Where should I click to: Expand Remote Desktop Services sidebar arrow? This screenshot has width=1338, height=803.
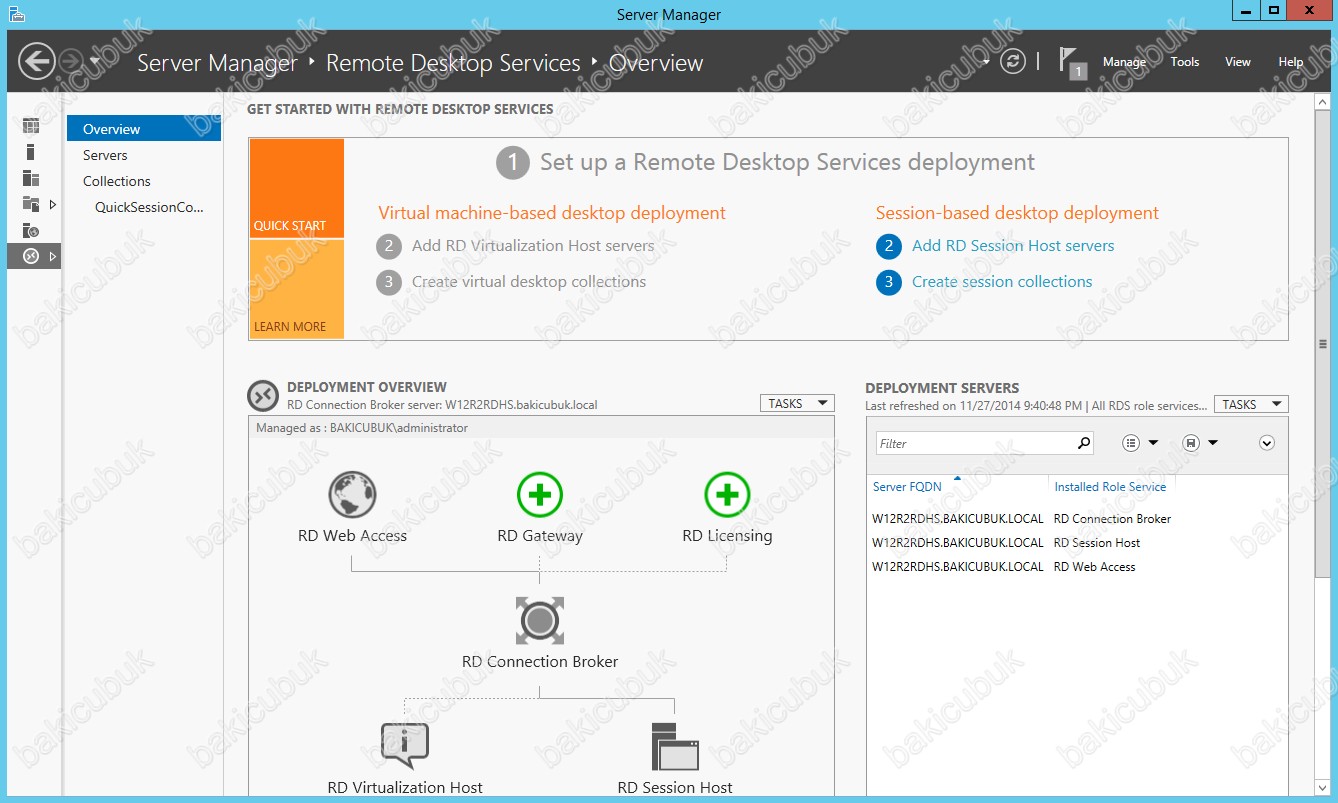point(53,256)
